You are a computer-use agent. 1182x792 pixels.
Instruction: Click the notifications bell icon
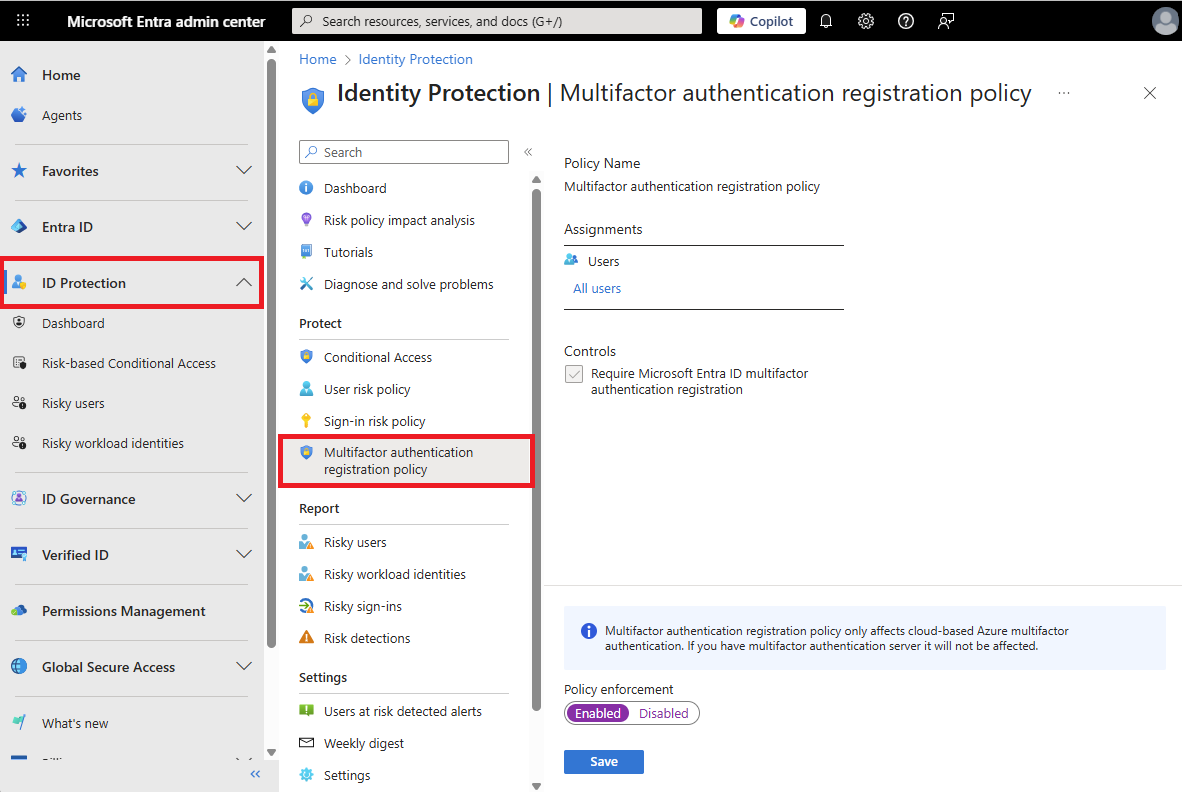pyautogui.click(x=826, y=21)
